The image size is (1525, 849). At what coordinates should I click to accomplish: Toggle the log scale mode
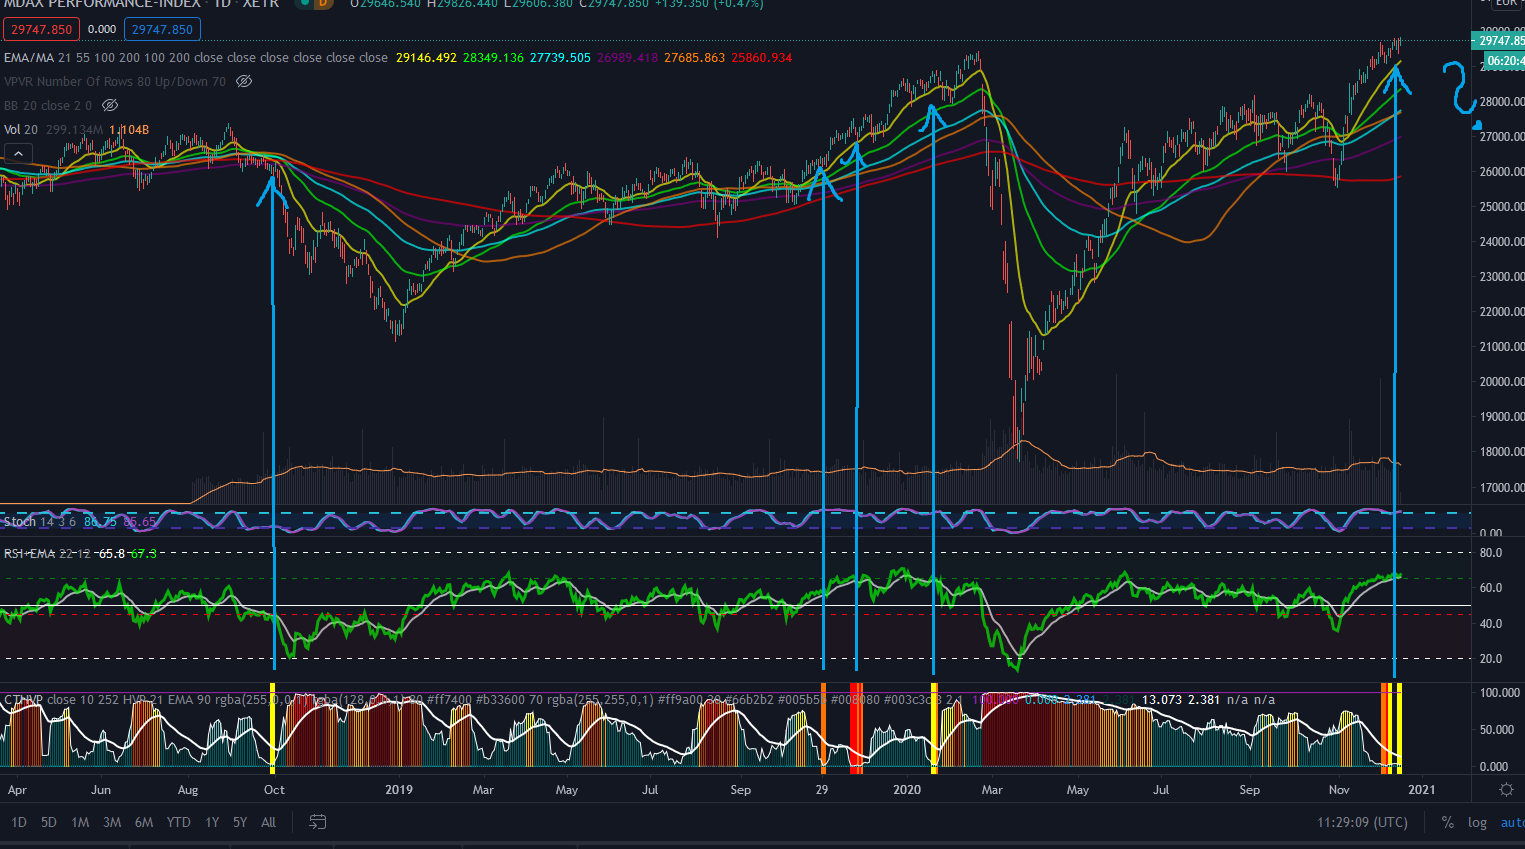coord(1477,822)
